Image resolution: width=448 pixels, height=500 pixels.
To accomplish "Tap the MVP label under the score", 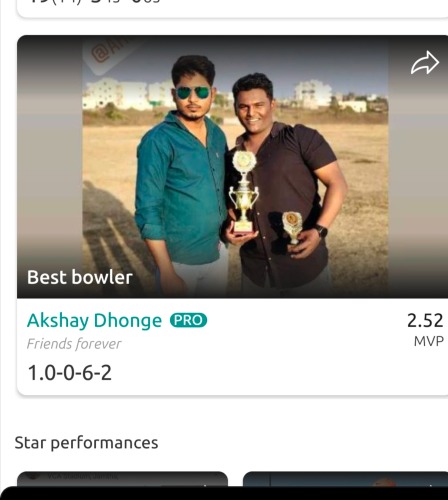I will tap(428, 341).
